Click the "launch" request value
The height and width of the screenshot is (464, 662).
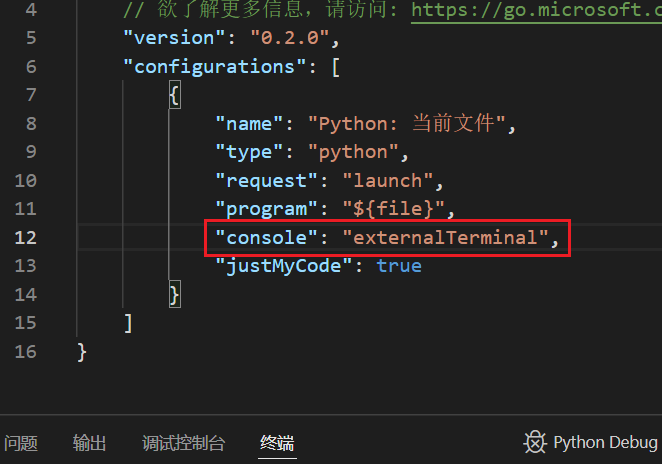[386, 181]
